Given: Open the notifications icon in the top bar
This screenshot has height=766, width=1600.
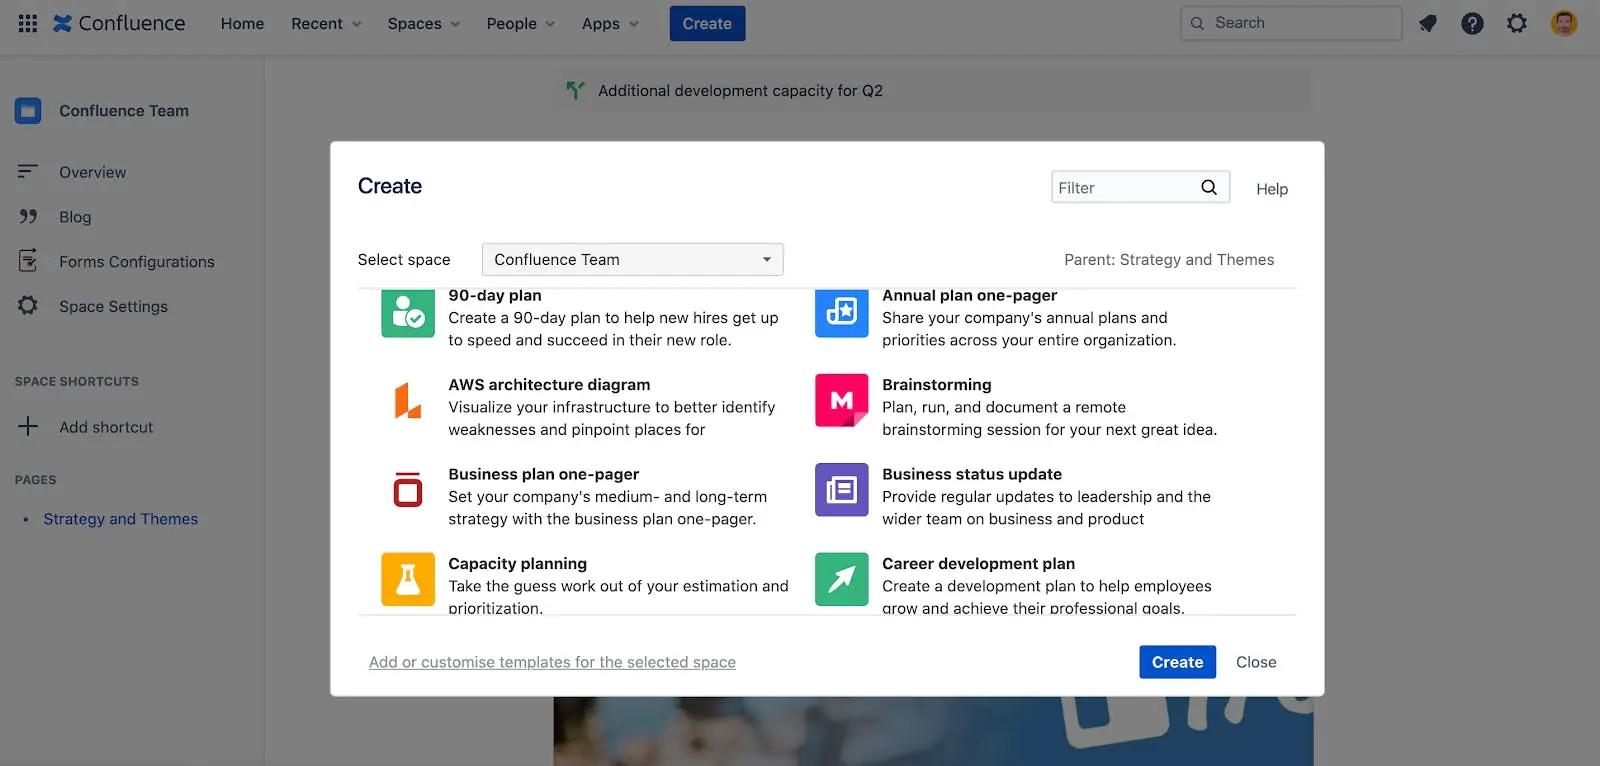Looking at the screenshot, I should (x=1428, y=23).
